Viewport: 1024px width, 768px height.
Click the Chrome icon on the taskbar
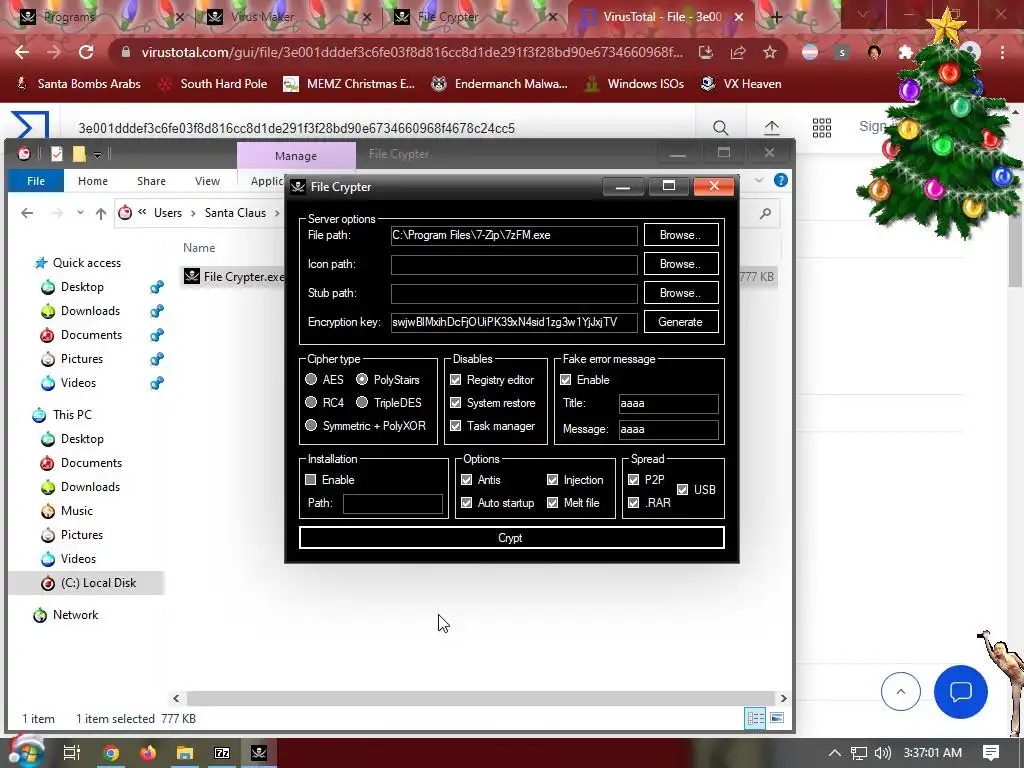[x=111, y=753]
